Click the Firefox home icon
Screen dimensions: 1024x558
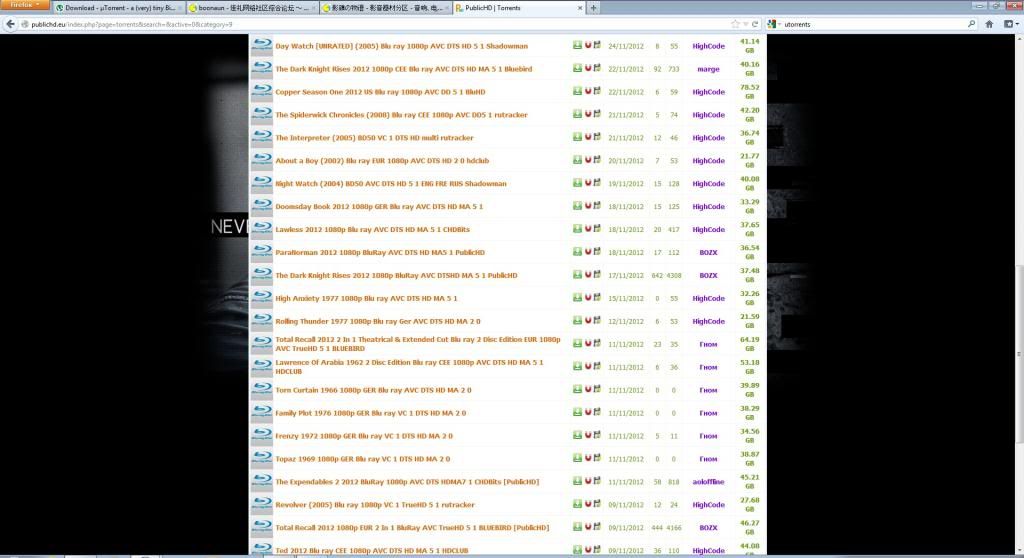pyautogui.click(x=989, y=24)
